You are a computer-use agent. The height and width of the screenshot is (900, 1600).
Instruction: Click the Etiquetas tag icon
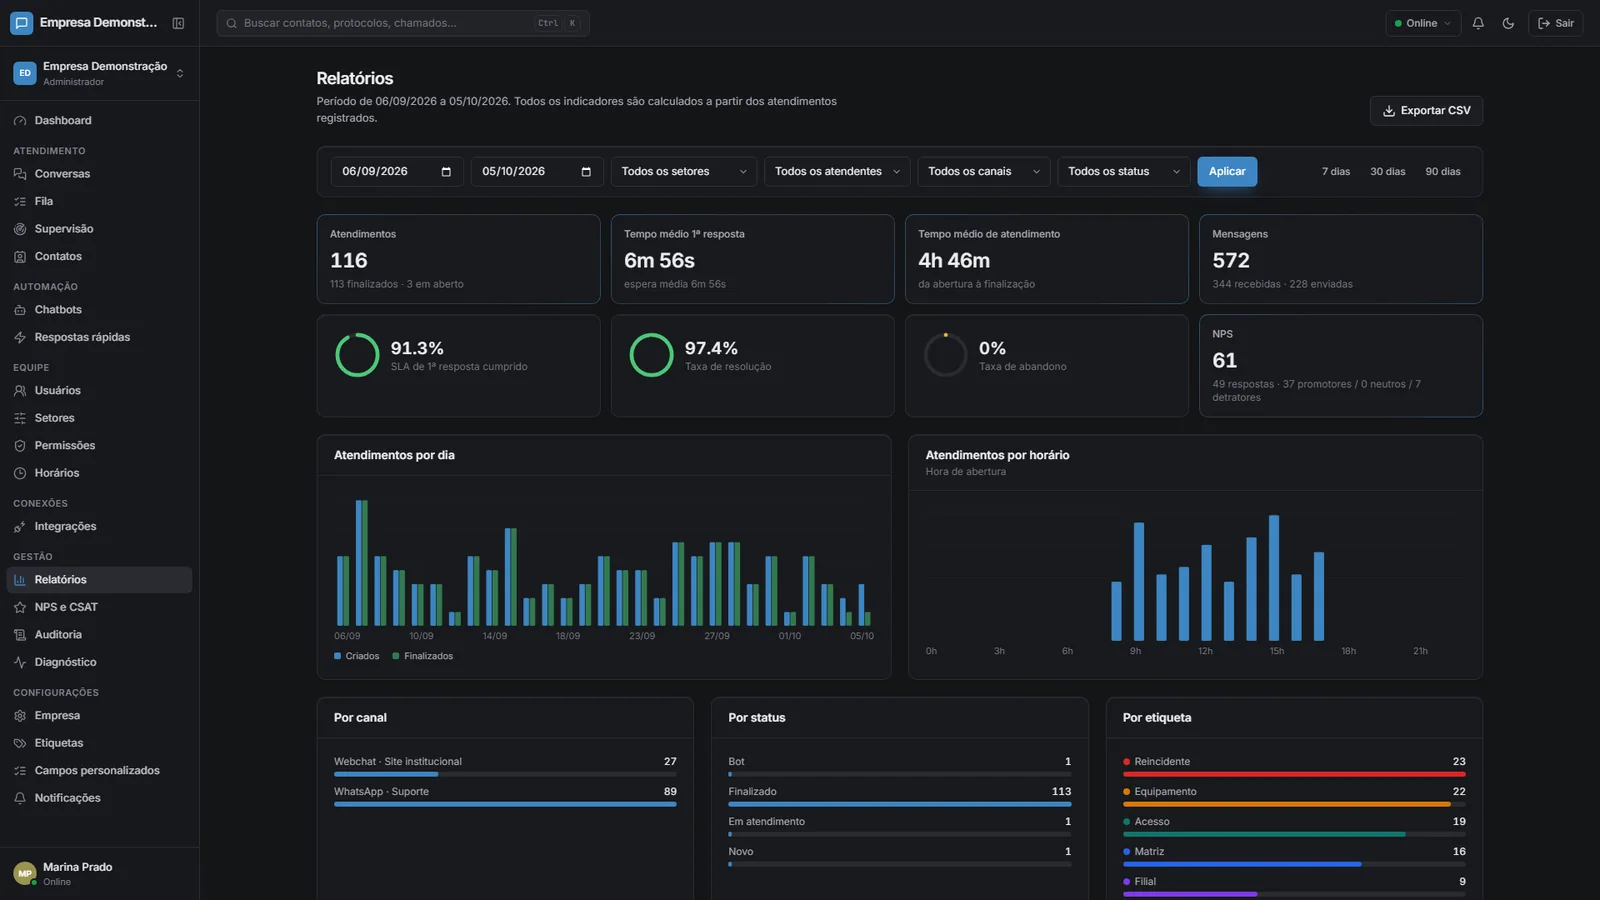pyautogui.click(x=20, y=743)
